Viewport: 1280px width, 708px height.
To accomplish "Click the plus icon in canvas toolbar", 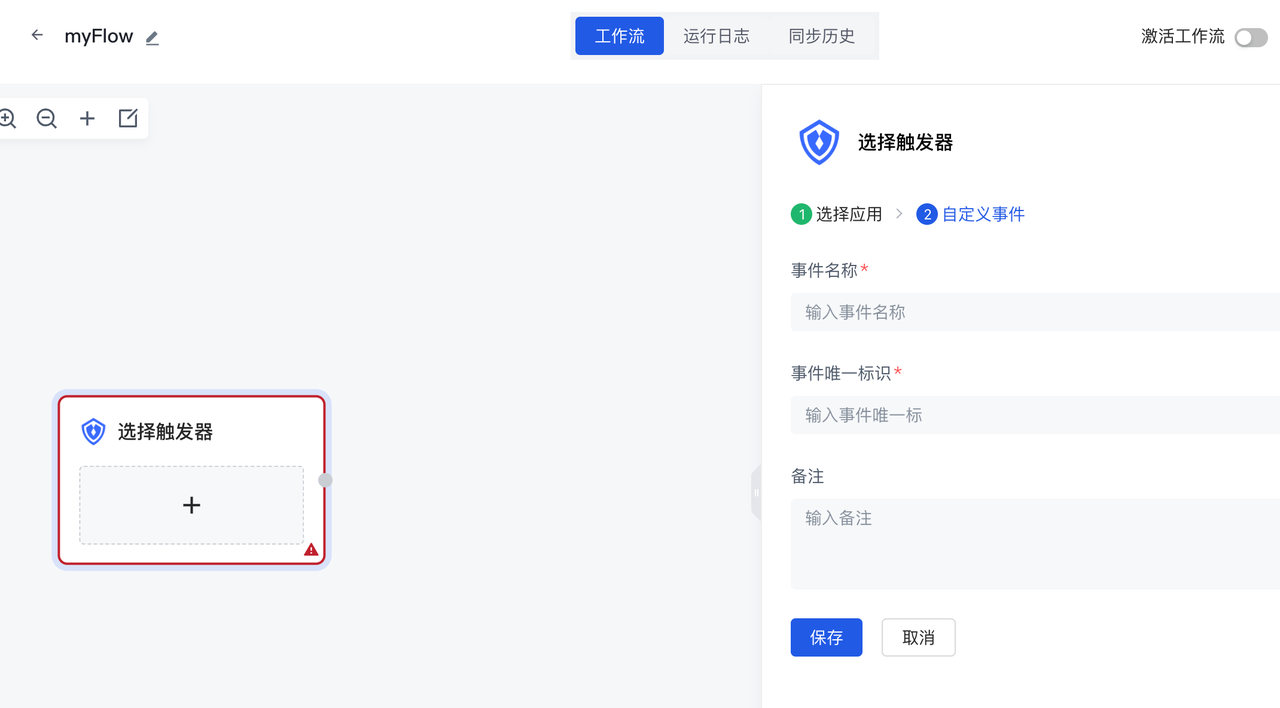I will [87, 119].
